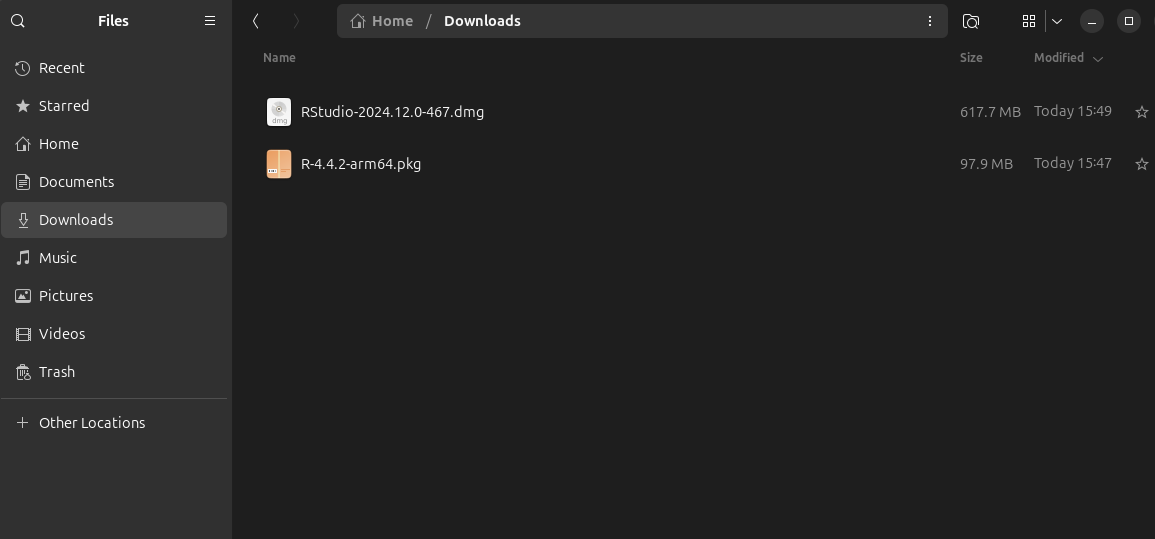The image size is (1155, 539).
Task: Open the Trash folder in the sidebar
Action: pyautogui.click(x=56, y=372)
